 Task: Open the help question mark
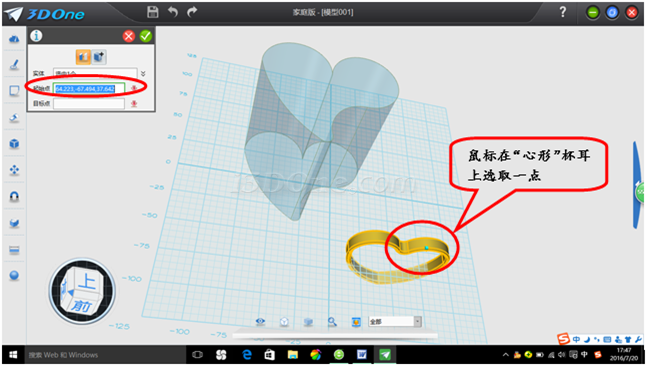[563, 12]
